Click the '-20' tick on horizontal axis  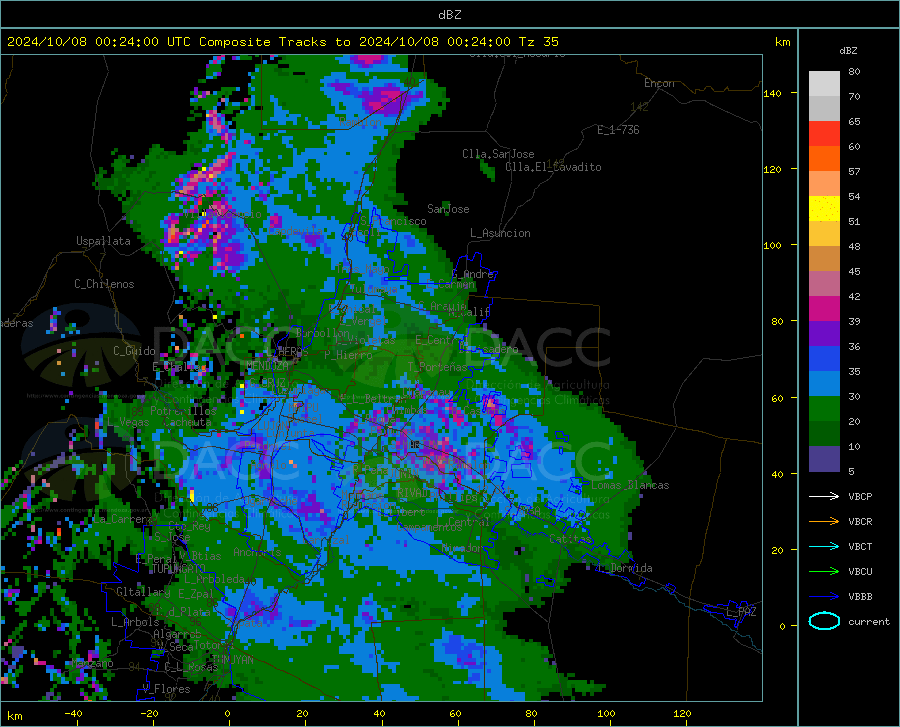pos(149,714)
